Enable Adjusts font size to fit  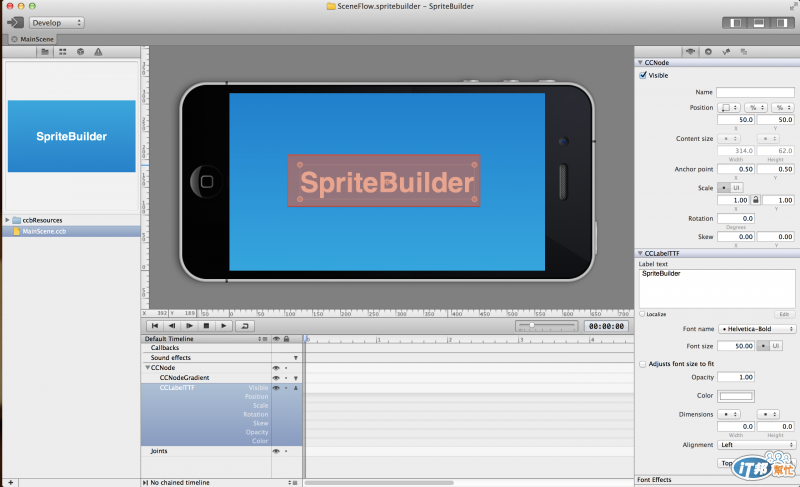(x=642, y=364)
